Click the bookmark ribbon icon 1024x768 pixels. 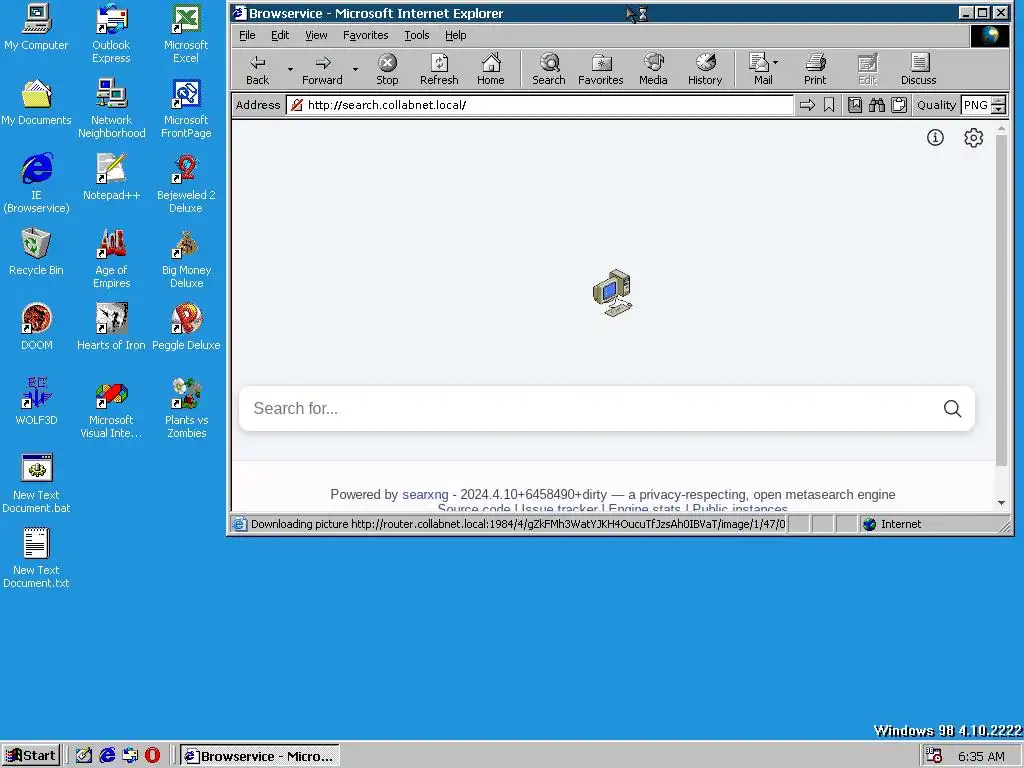point(829,105)
